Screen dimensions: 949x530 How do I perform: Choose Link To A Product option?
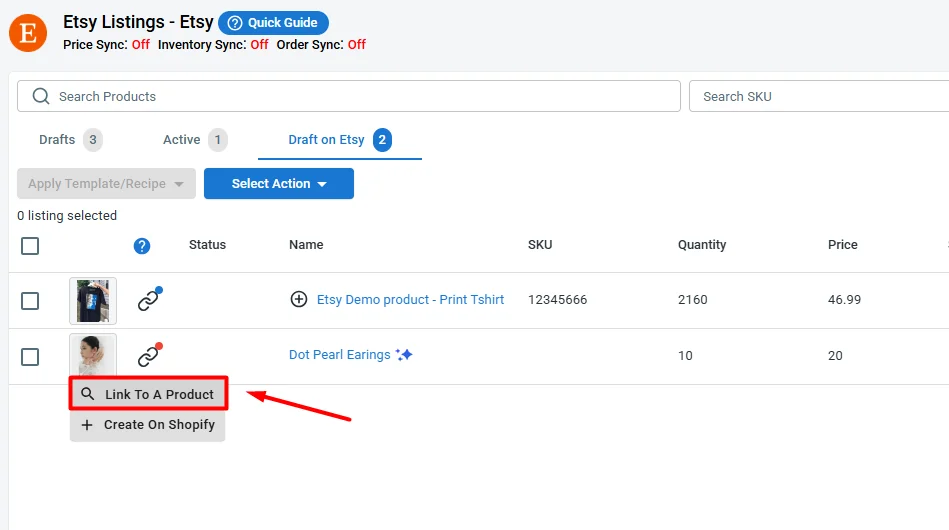point(149,394)
